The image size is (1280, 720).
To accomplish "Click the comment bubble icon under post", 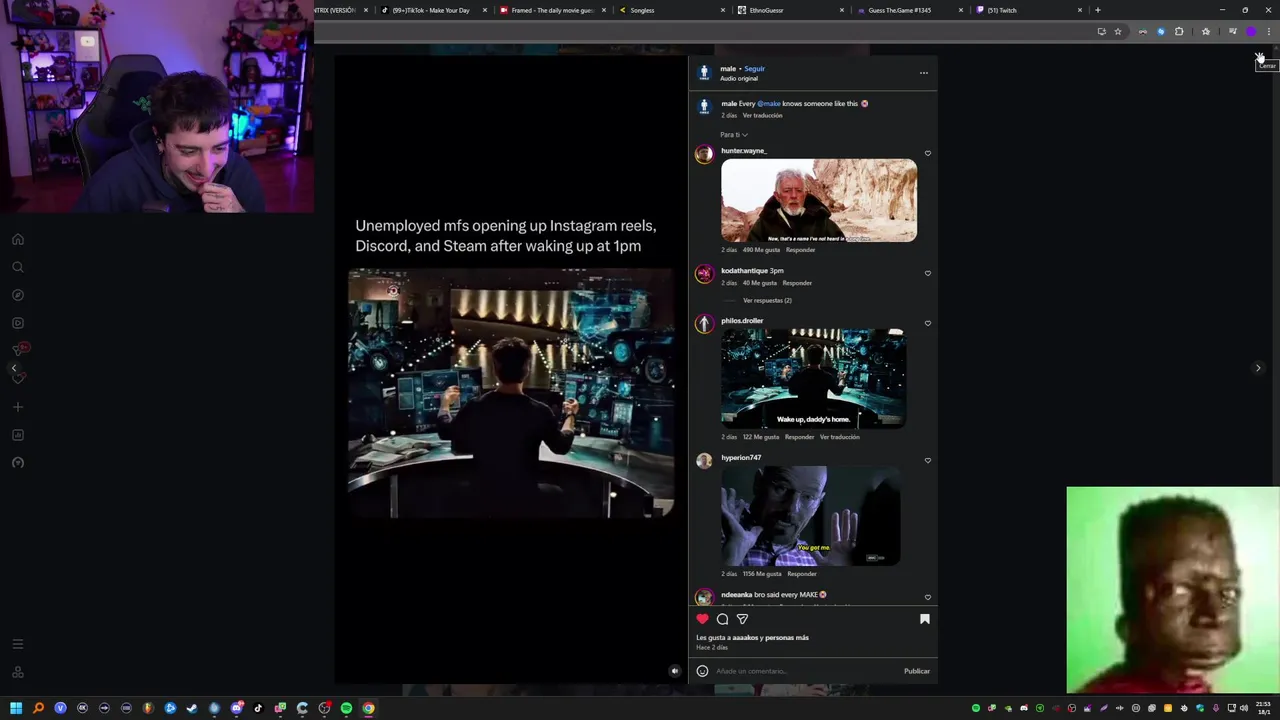I will [x=722, y=619].
